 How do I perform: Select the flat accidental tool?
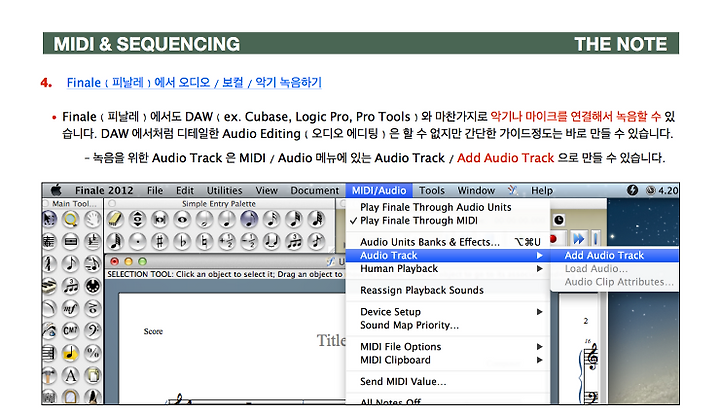182,241
